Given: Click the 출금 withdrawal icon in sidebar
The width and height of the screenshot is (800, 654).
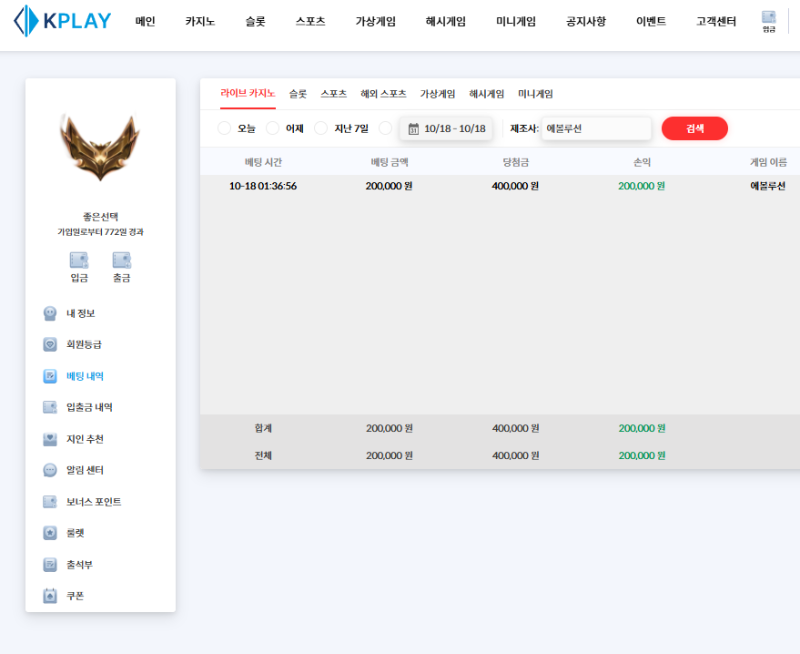Looking at the screenshot, I should [x=121, y=260].
